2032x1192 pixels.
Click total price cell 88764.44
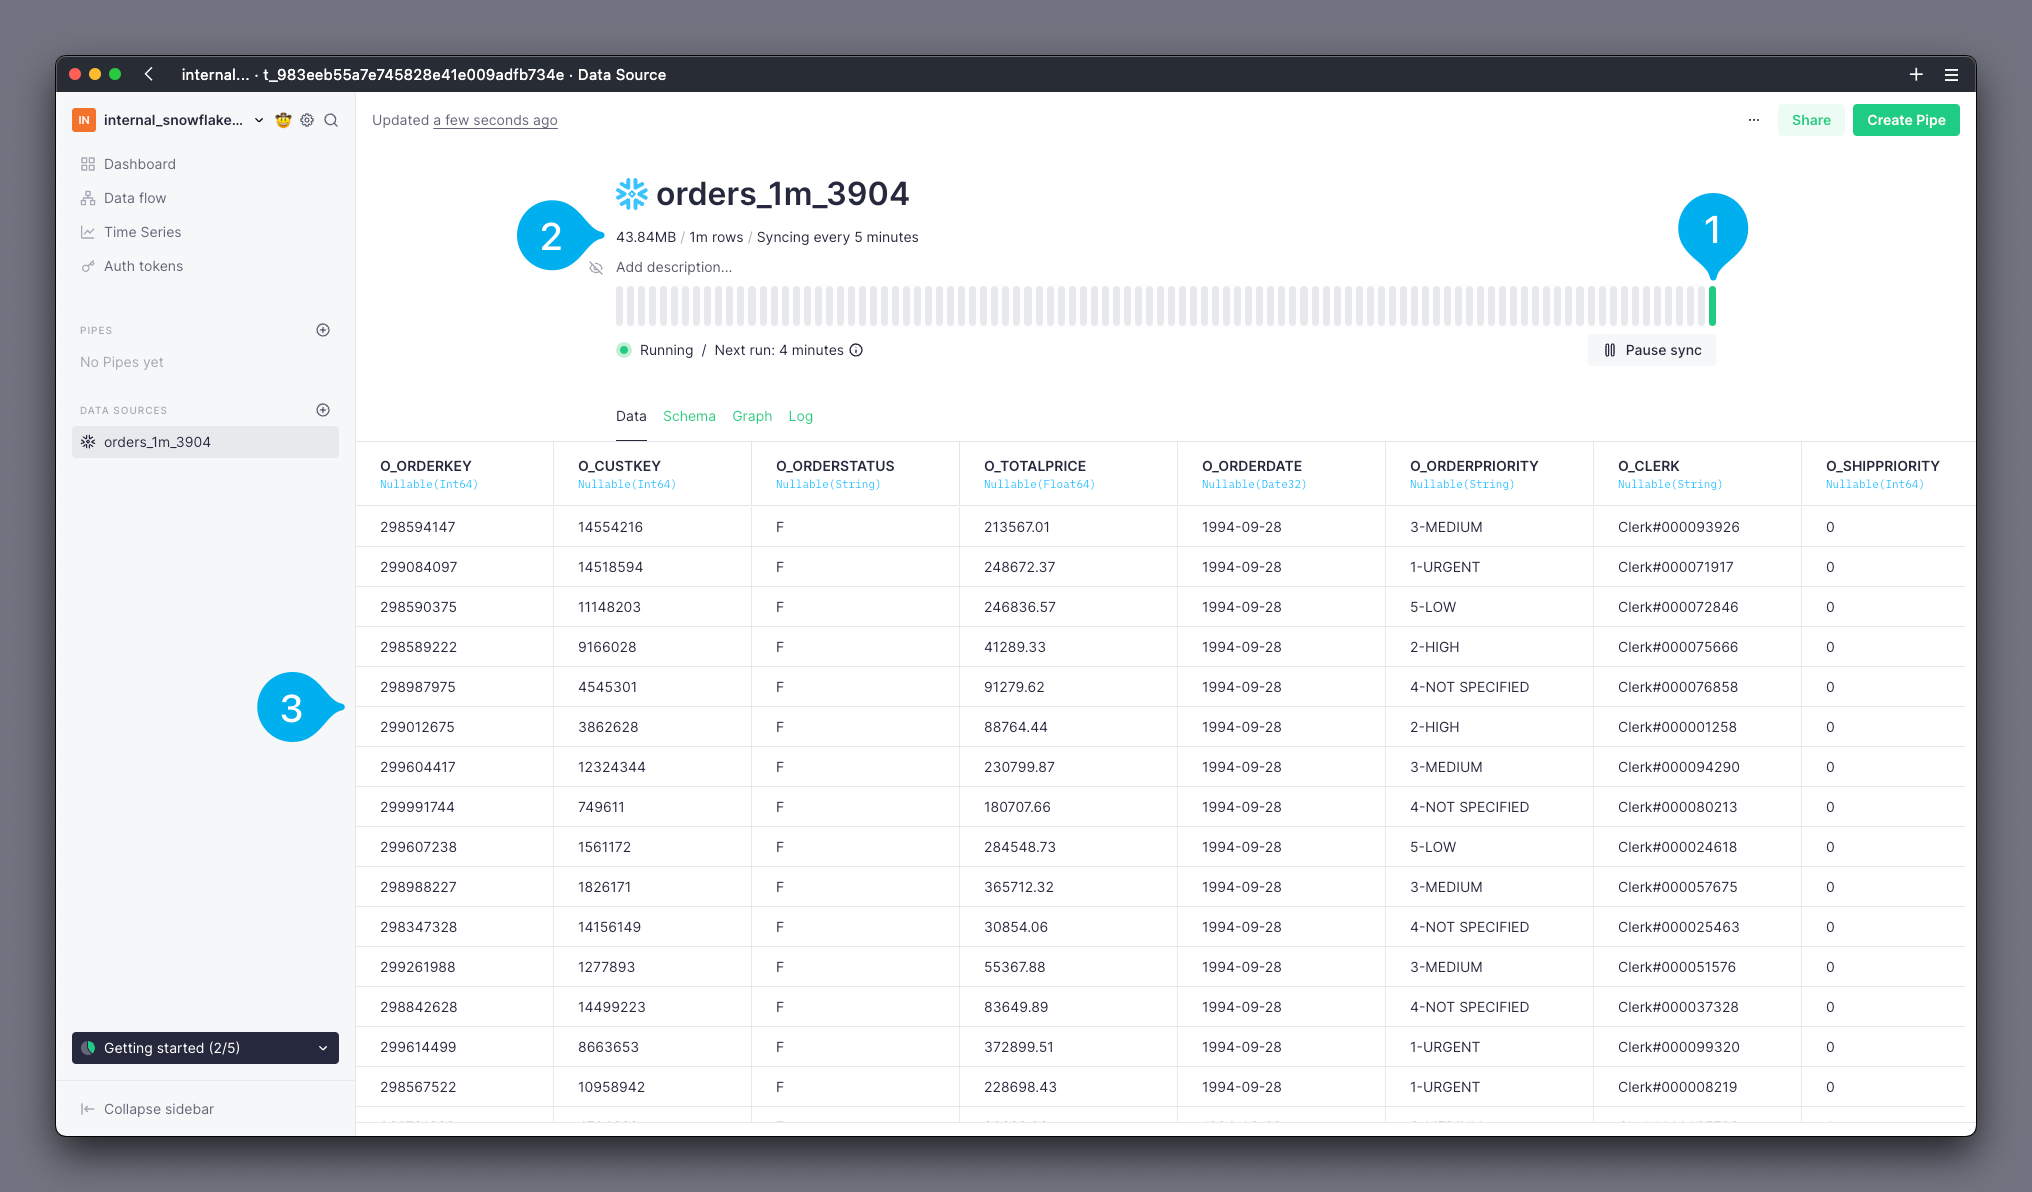(1068, 727)
